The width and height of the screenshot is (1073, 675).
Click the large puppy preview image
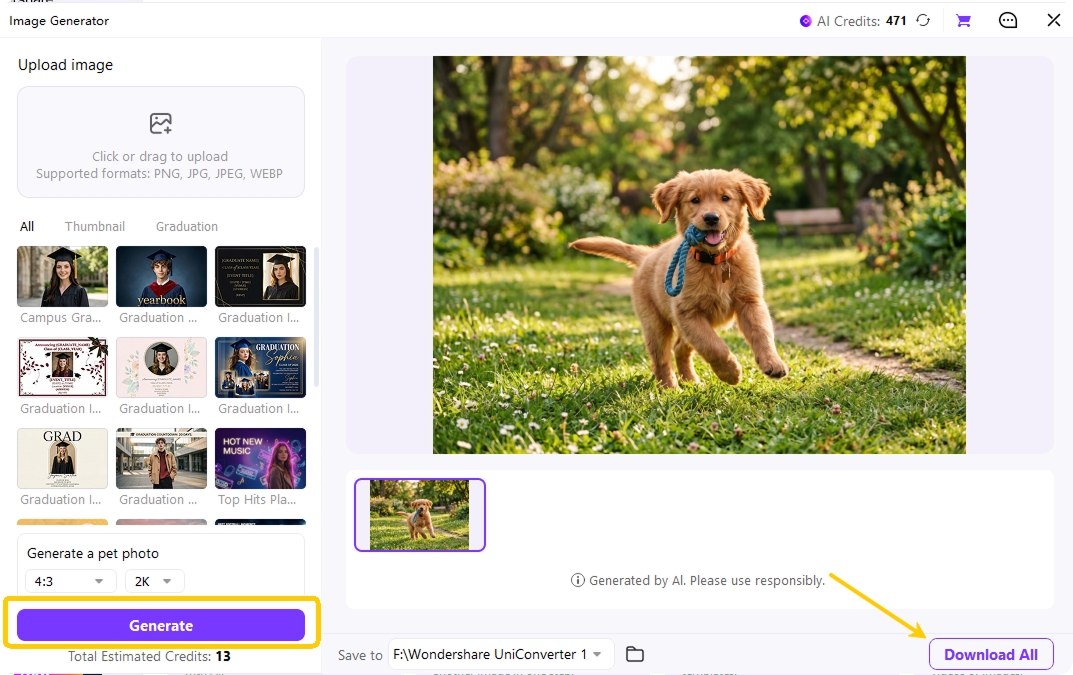click(699, 255)
